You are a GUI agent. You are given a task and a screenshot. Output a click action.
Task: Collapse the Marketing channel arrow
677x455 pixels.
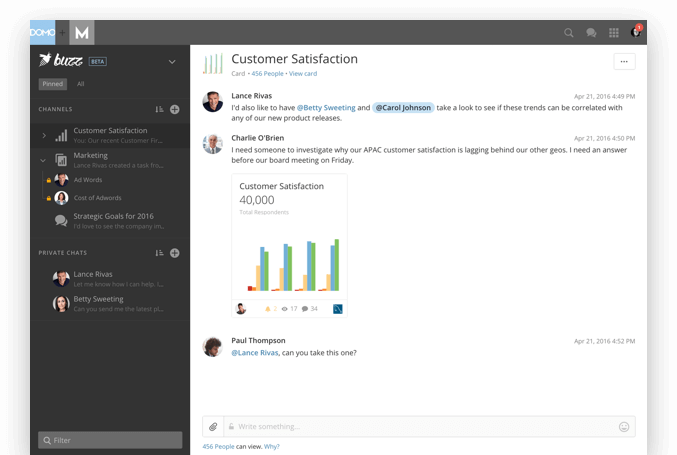tap(43, 160)
